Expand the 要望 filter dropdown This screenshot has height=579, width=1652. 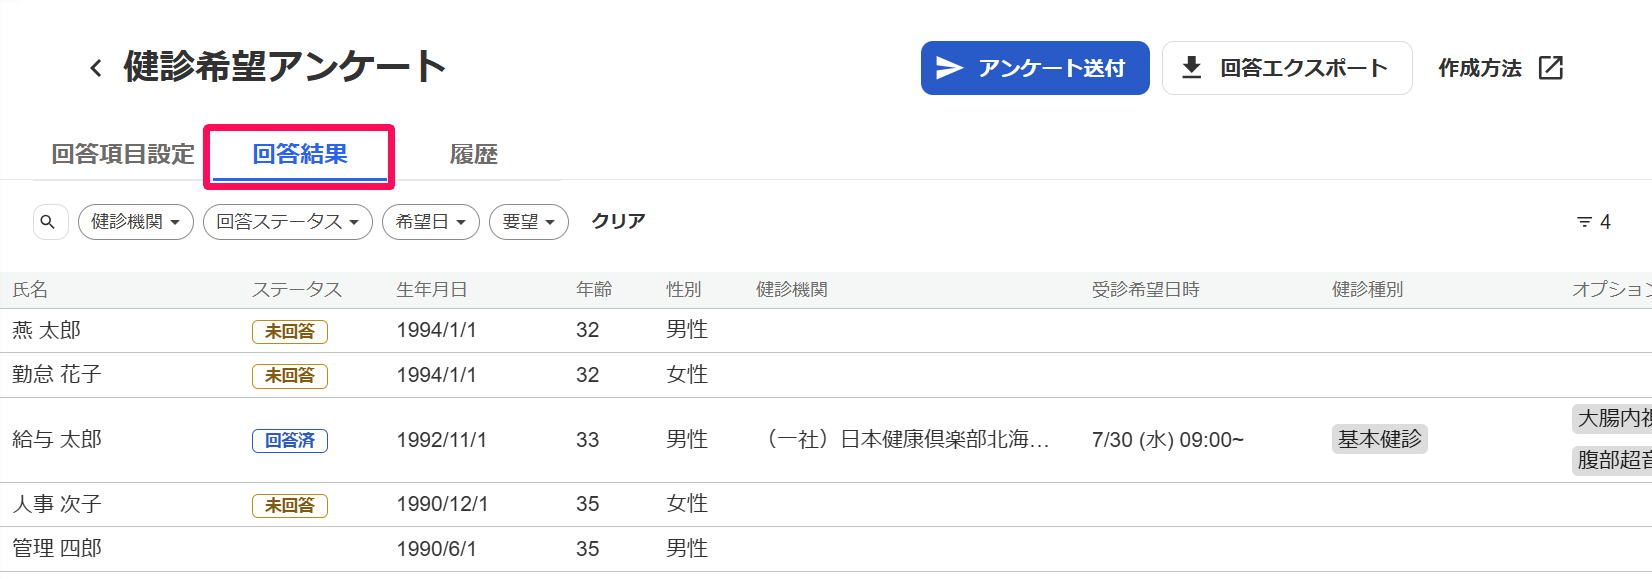click(x=529, y=222)
